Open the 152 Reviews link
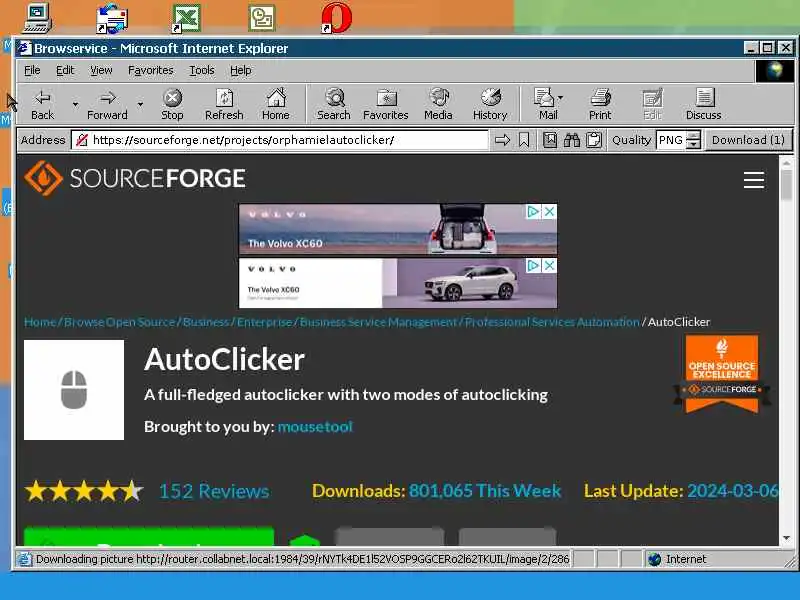The width and height of the screenshot is (800, 600). point(214,491)
